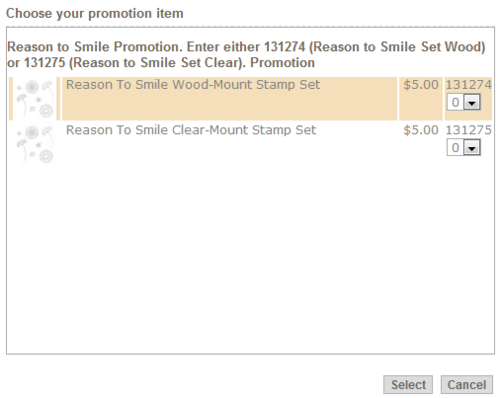Confirm choice with the Select button
This screenshot has width=500, height=398.
coord(408,385)
